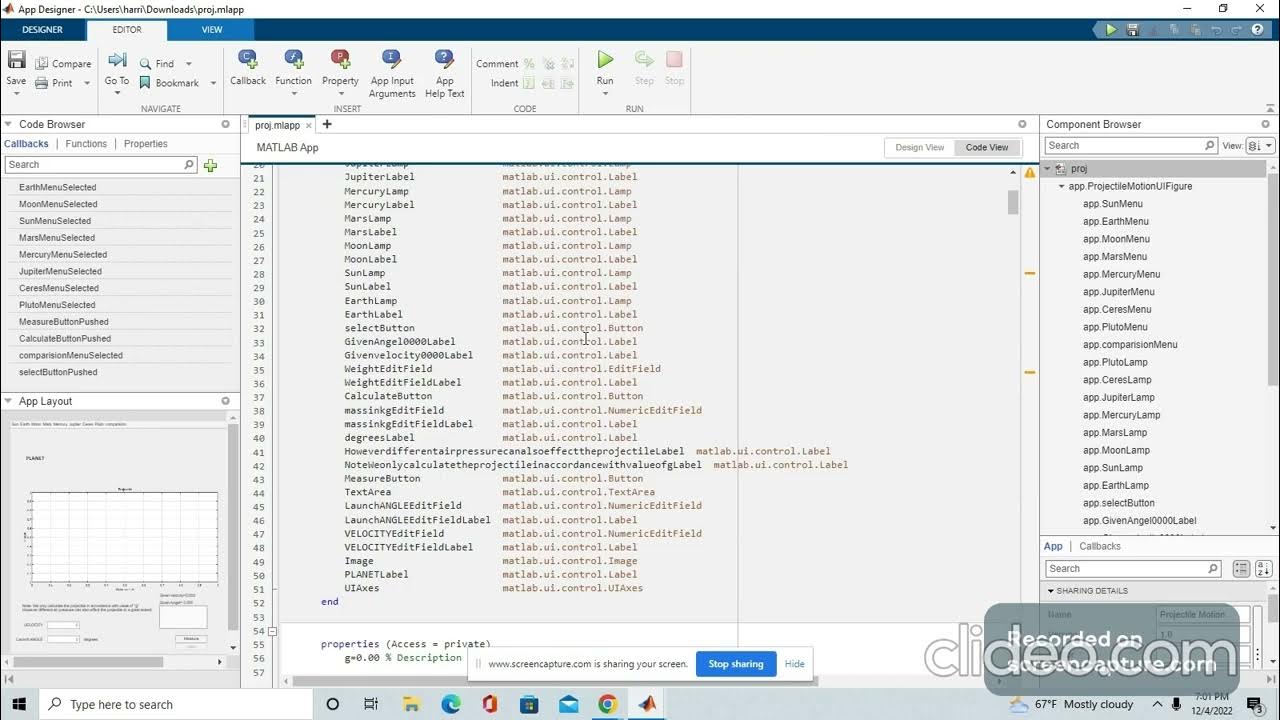Click Stop sharing button
The image size is (1280, 720).
[736, 664]
